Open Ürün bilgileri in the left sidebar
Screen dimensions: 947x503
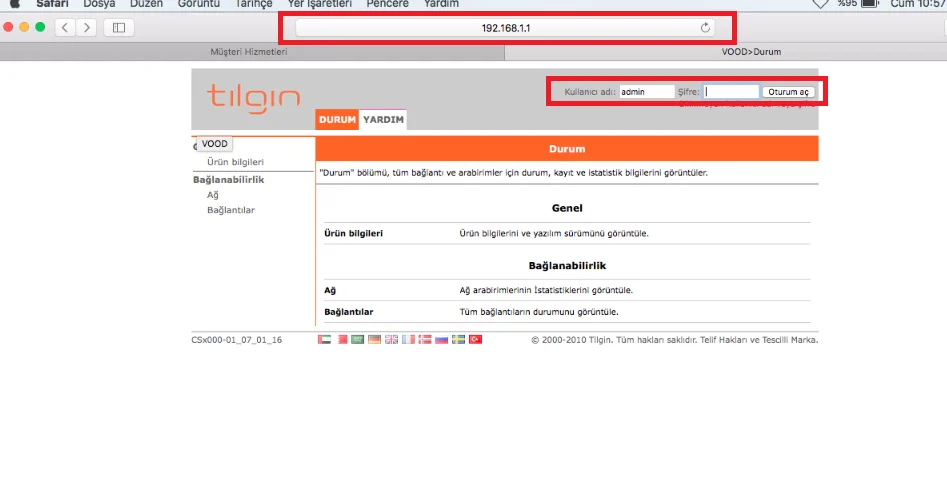tap(235, 162)
